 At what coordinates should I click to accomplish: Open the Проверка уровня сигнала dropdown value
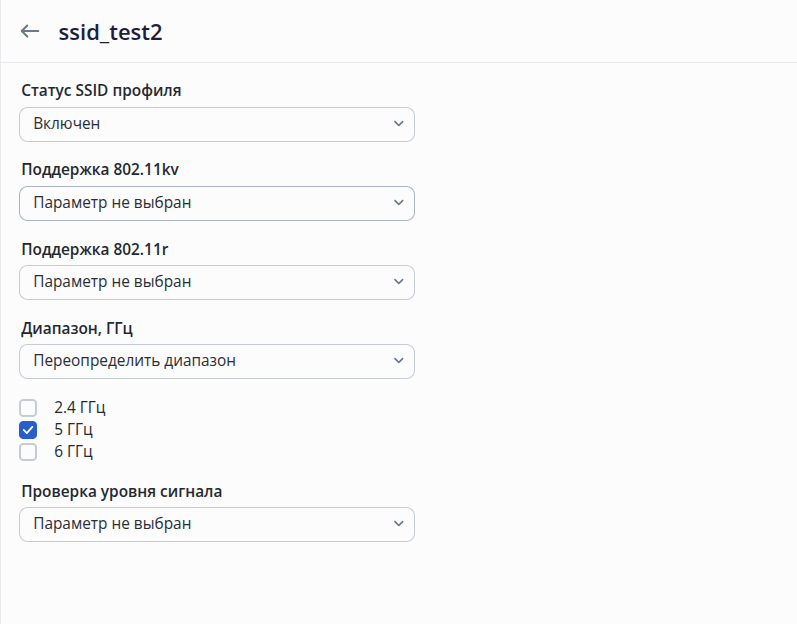click(217, 524)
